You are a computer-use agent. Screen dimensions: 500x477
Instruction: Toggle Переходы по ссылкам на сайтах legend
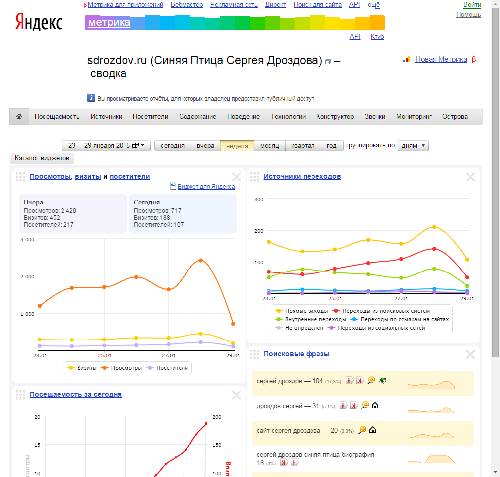[400, 319]
